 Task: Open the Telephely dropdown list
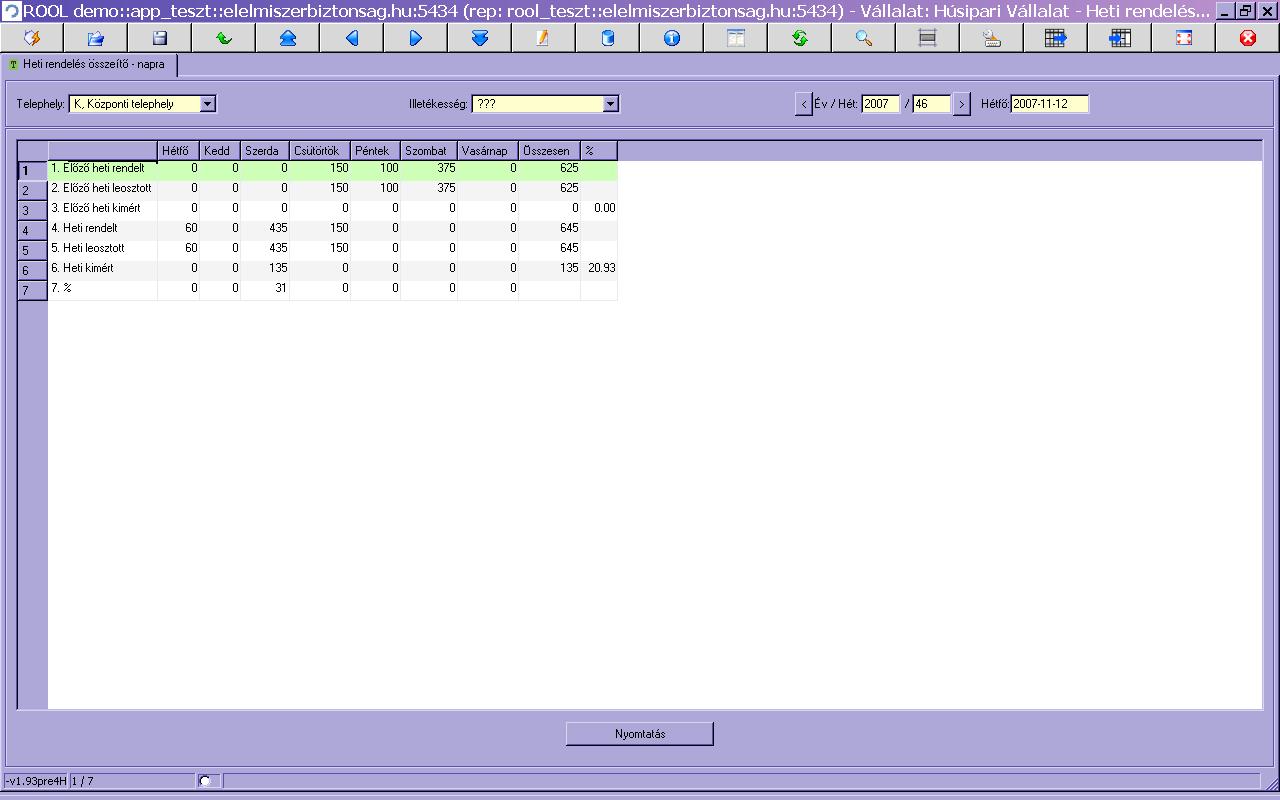tap(208, 104)
